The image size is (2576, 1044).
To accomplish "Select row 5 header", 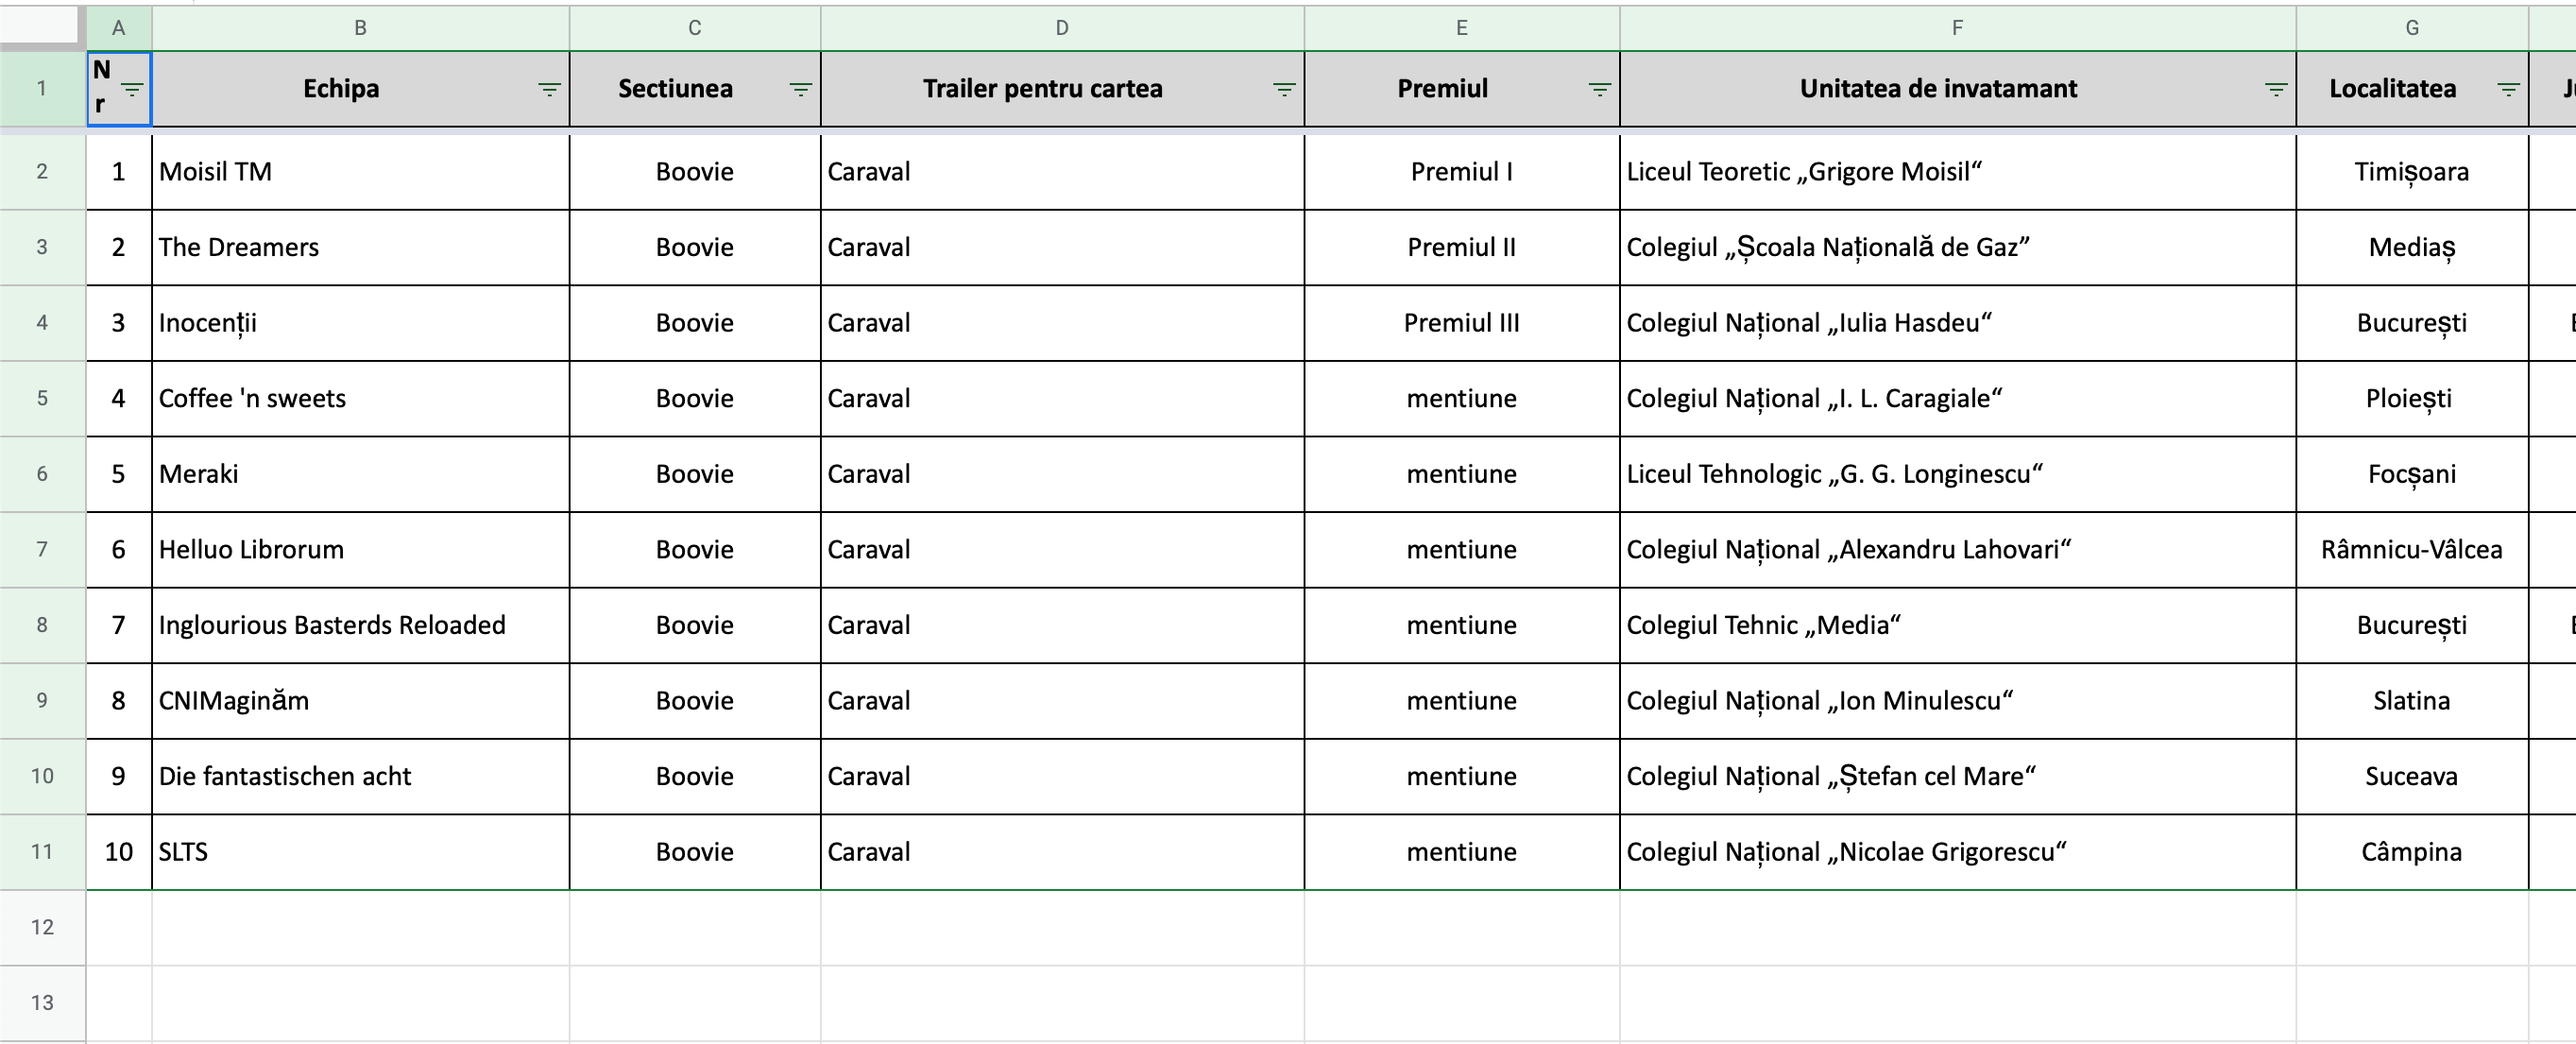I will coord(42,398).
